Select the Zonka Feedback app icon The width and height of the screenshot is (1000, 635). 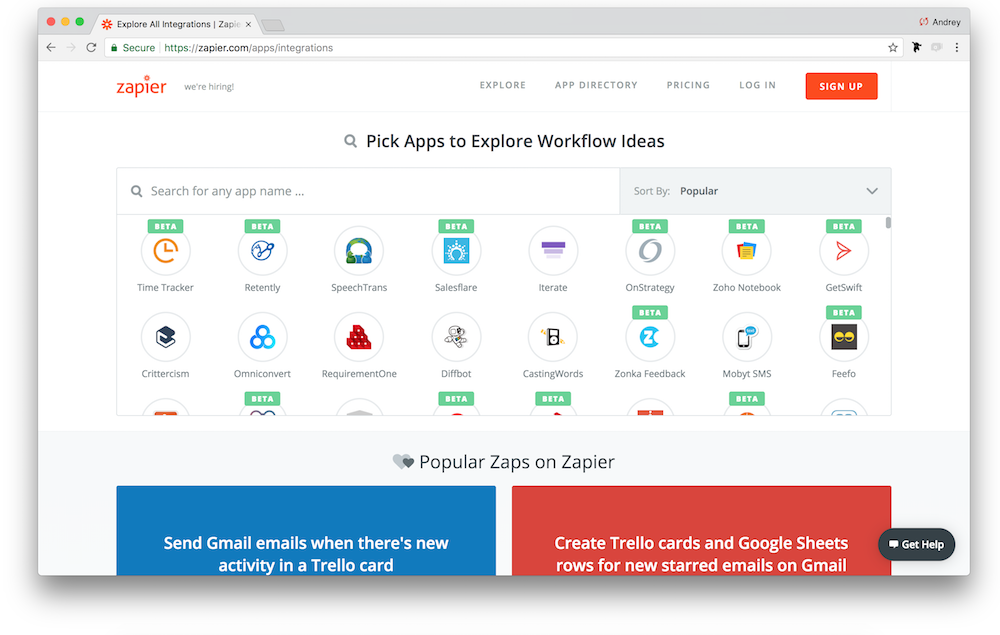click(650, 337)
